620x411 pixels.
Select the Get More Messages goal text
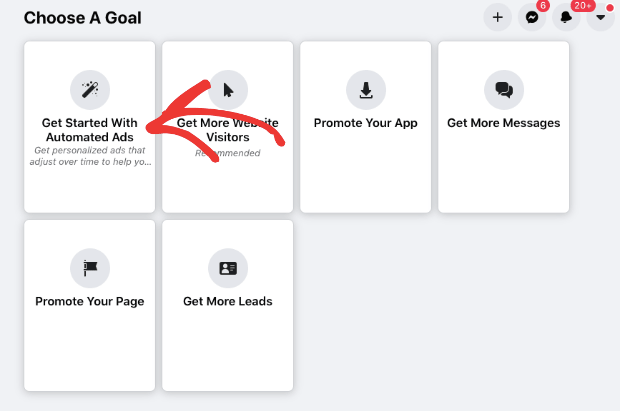pos(504,123)
